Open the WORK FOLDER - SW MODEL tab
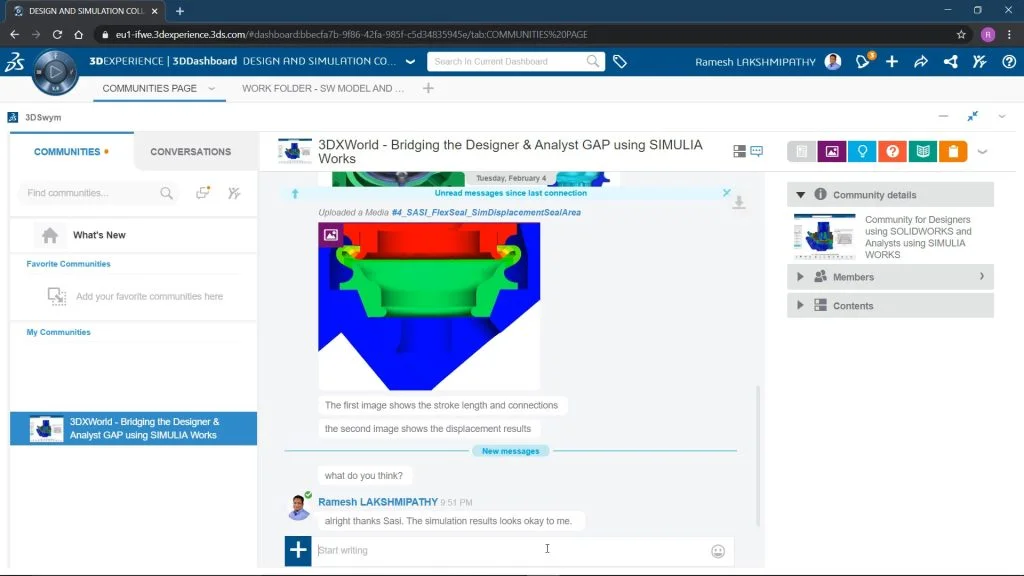 (x=323, y=88)
